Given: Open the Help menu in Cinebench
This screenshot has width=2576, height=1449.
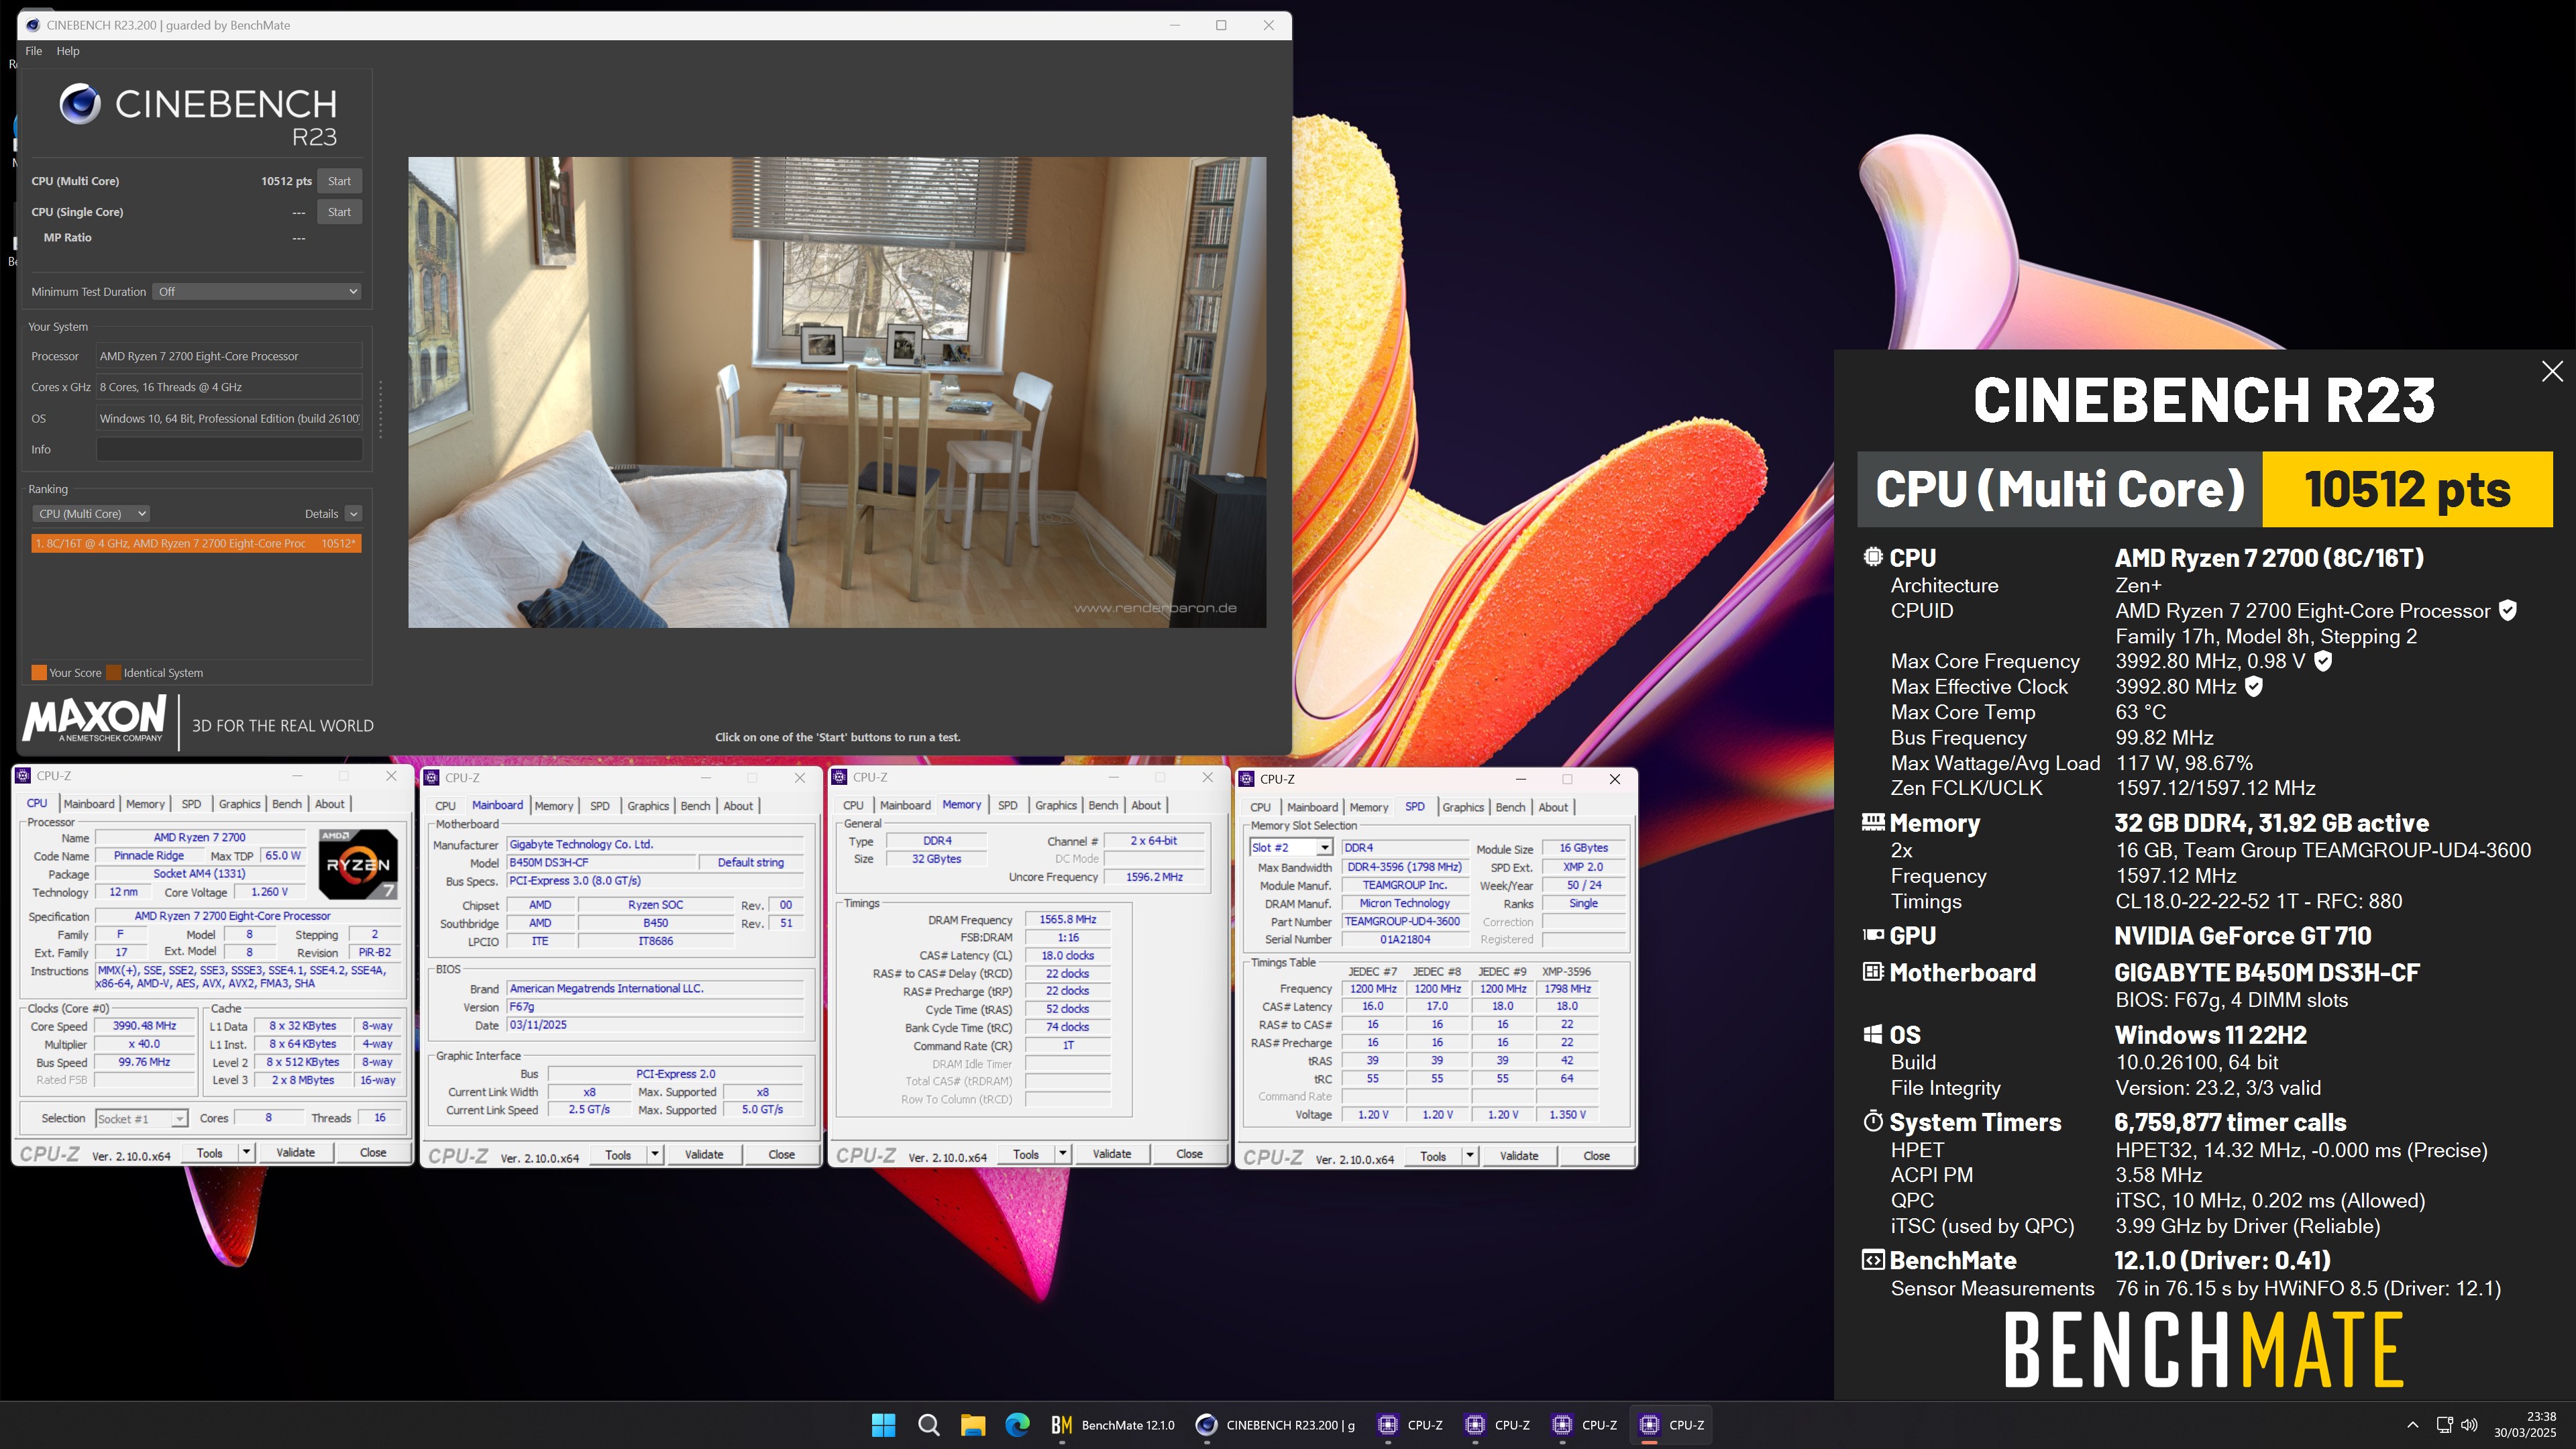Looking at the screenshot, I should [x=68, y=51].
